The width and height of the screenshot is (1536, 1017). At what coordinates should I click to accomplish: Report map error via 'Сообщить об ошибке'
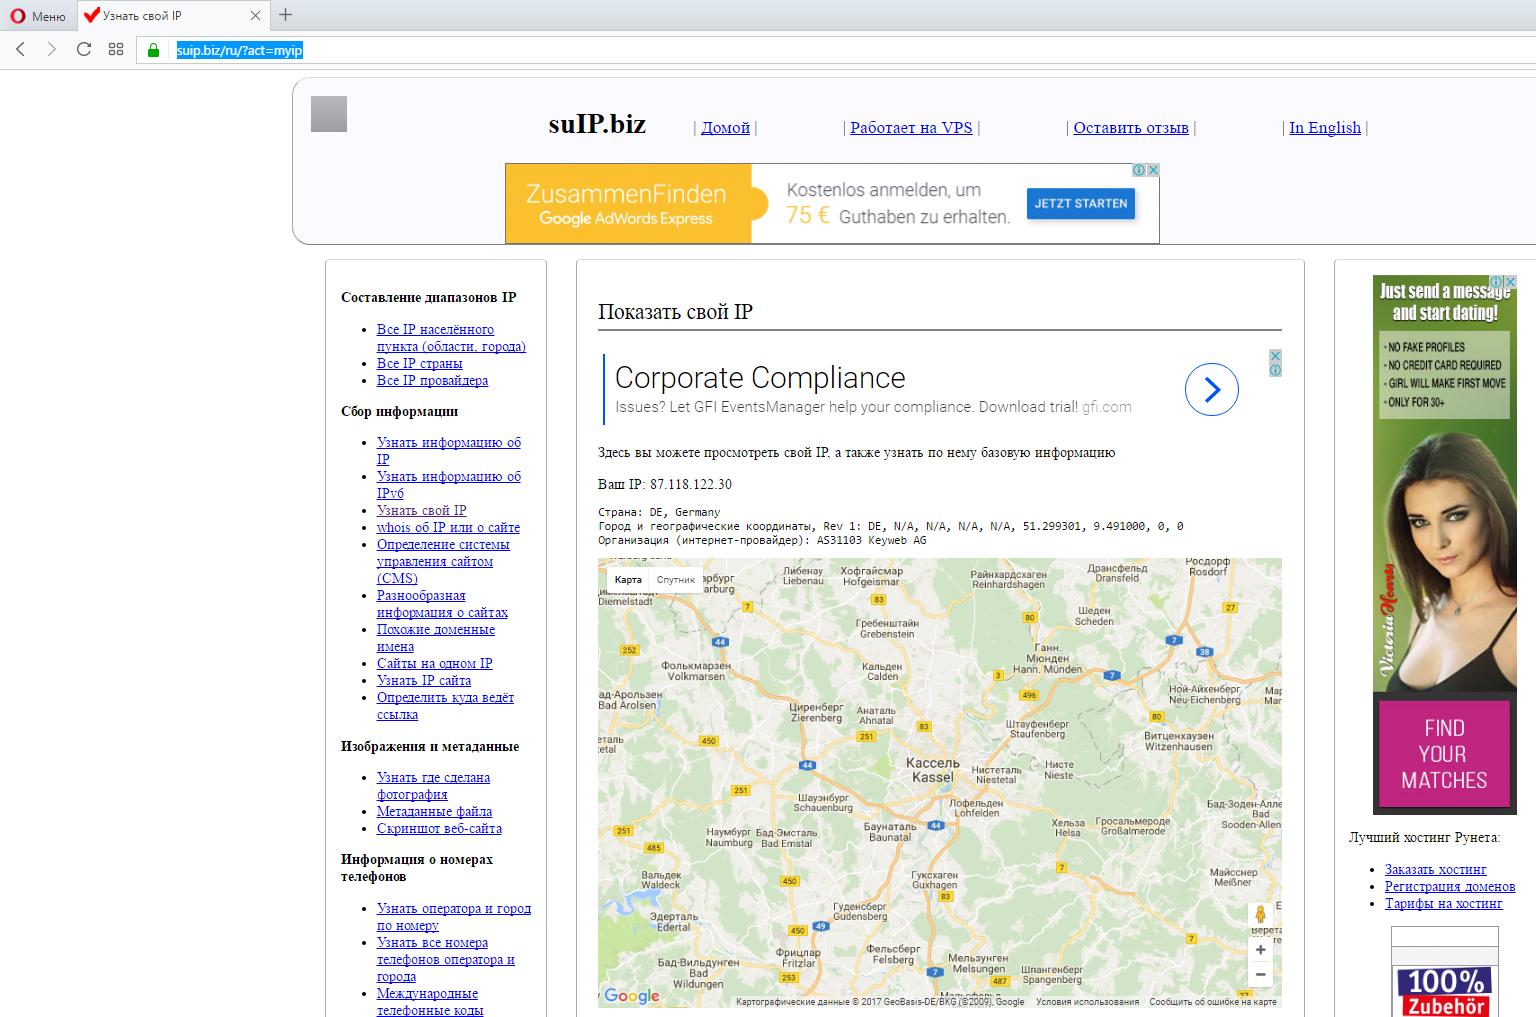pyautogui.click(x=1213, y=1001)
